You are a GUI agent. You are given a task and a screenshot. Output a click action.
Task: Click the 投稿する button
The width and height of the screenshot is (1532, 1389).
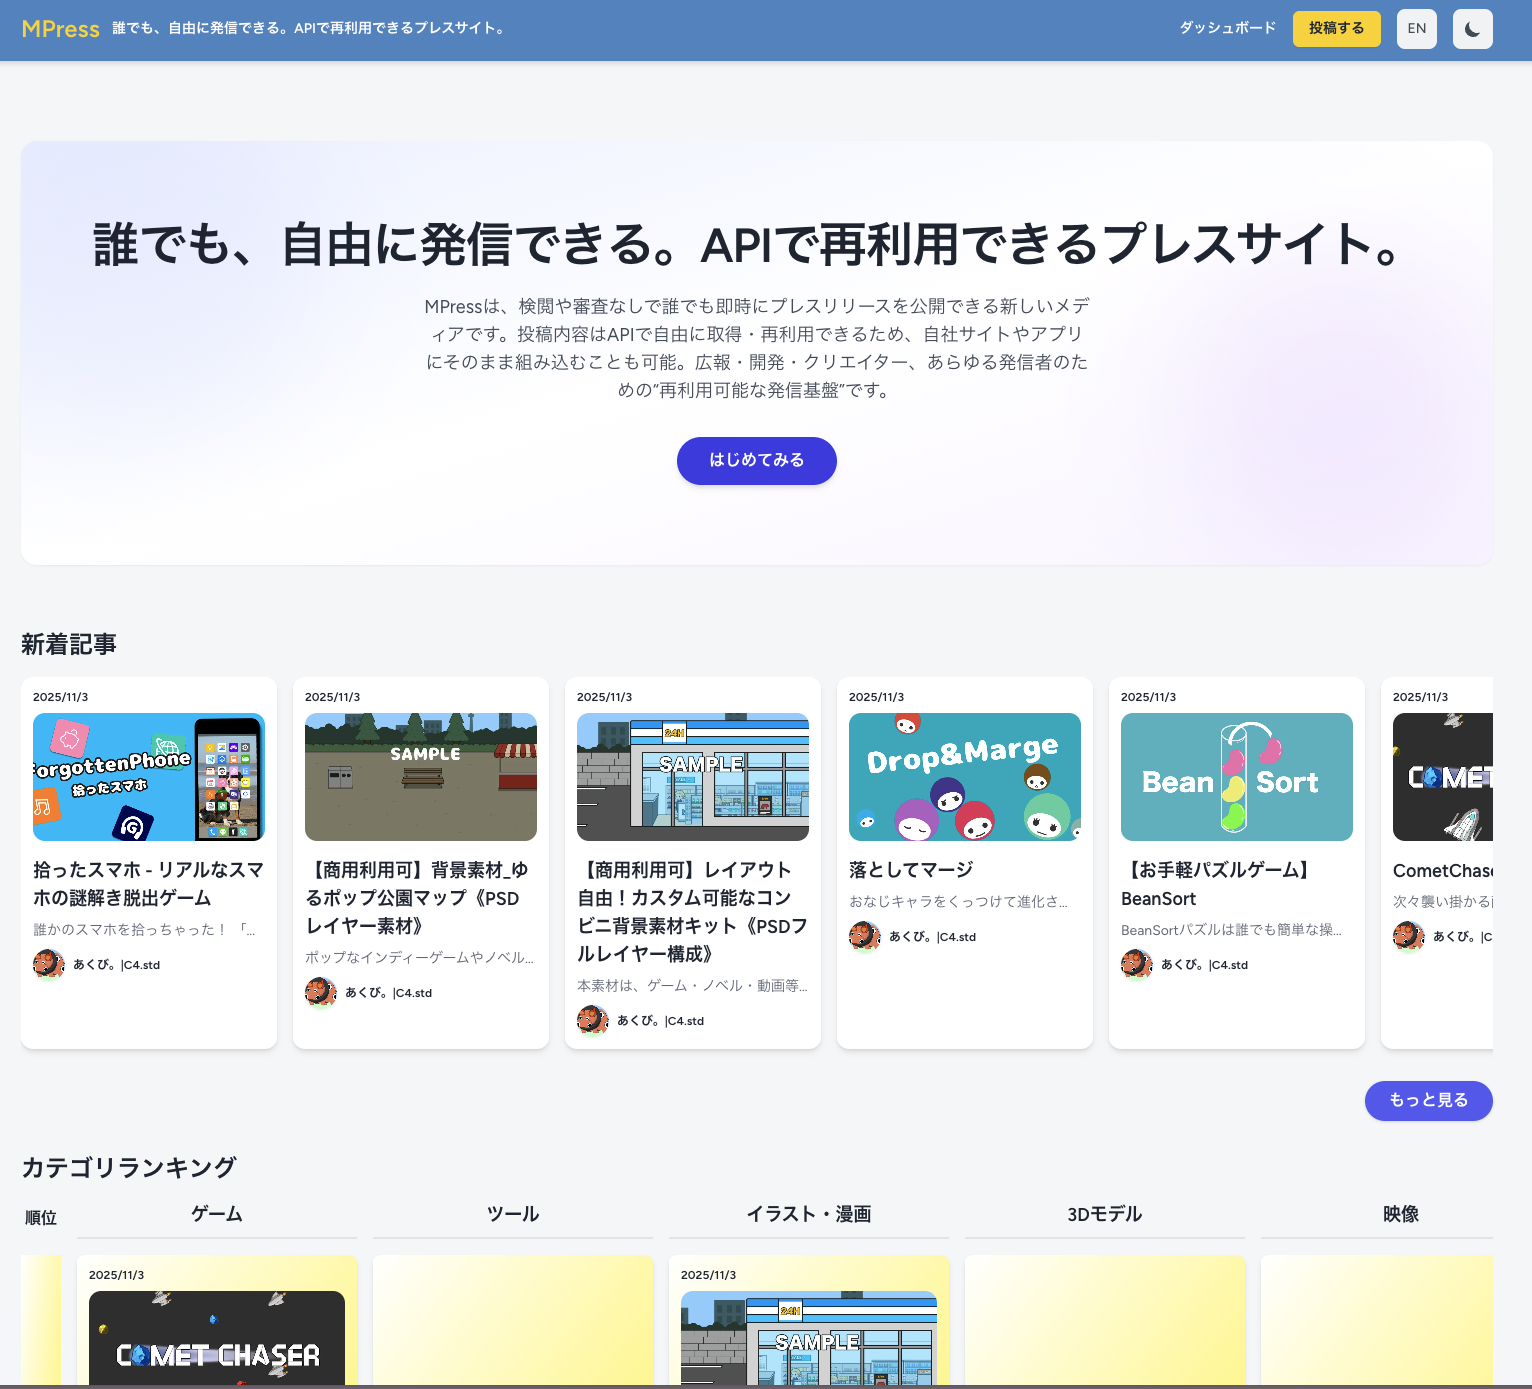1336,29
